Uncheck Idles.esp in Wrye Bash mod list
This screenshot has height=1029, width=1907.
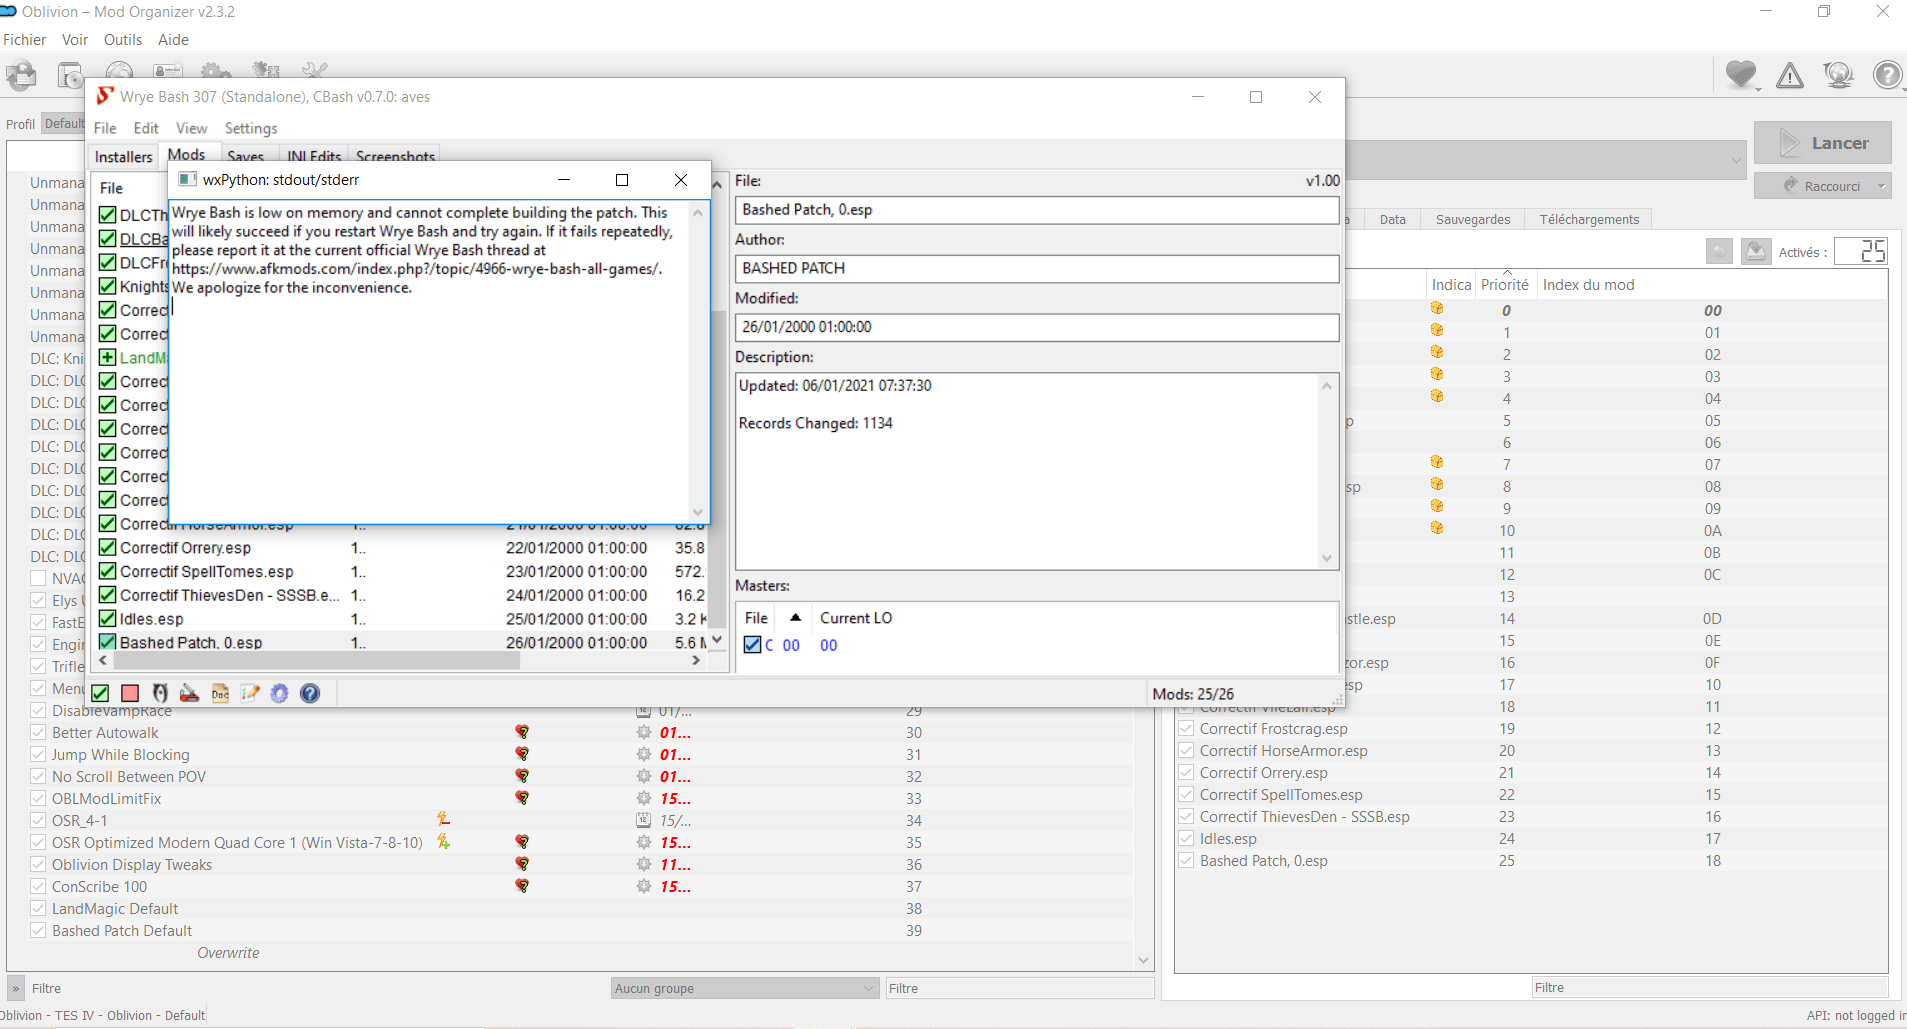tap(108, 618)
